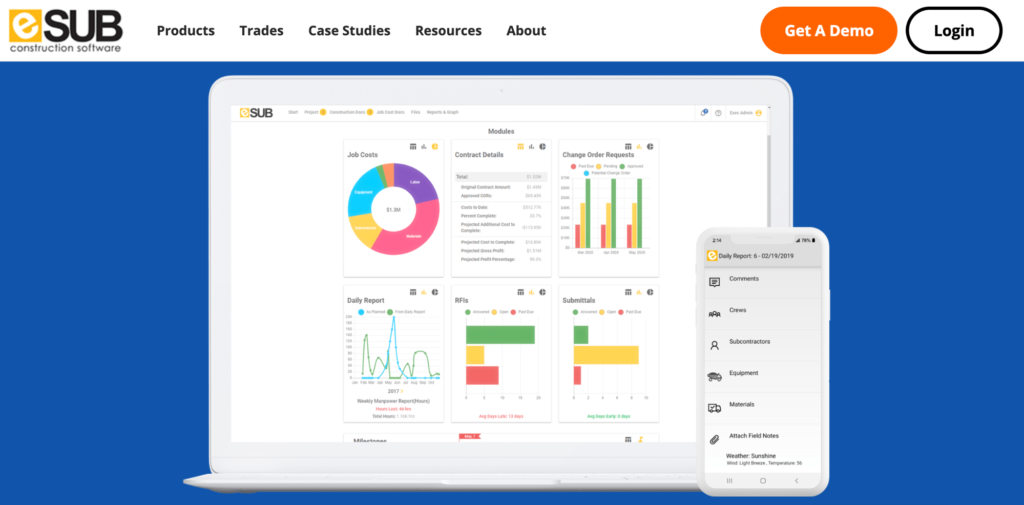This screenshot has width=1024, height=505.
Task: Open the Products menu
Action: coord(185,31)
